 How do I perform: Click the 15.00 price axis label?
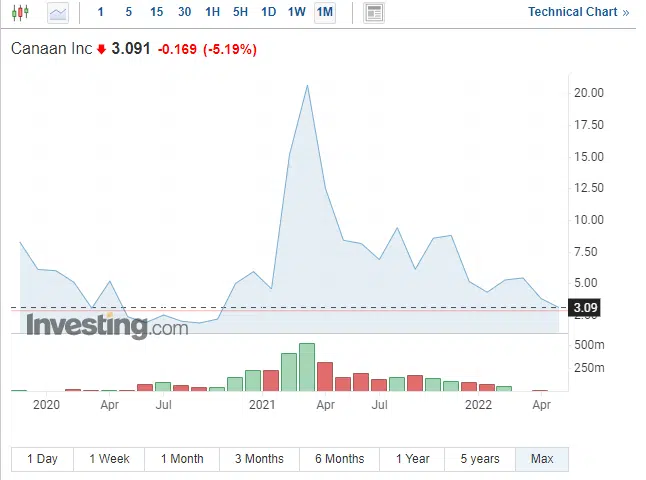pyautogui.click(x=589, y=157)
